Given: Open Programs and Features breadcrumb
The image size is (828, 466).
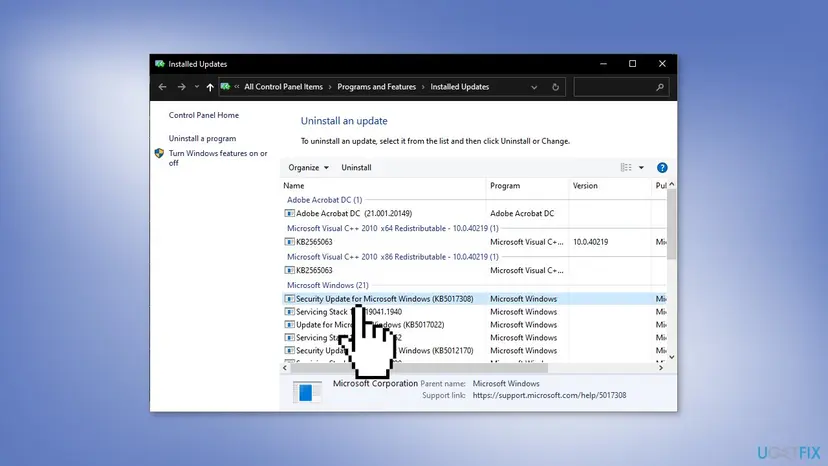Looking at the screenshot, I should point(377,87).
